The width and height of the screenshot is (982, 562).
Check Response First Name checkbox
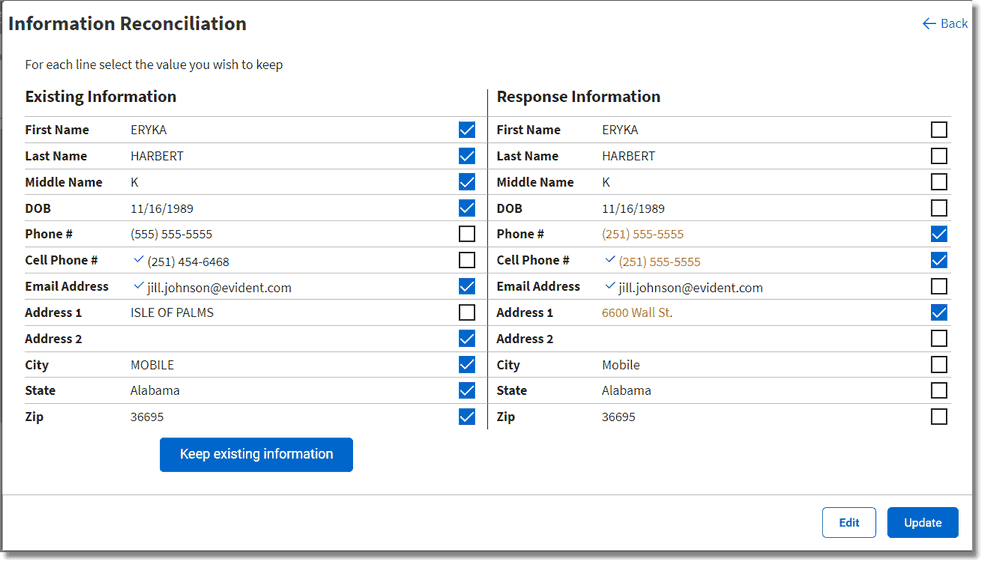click(x=939, y=130)
